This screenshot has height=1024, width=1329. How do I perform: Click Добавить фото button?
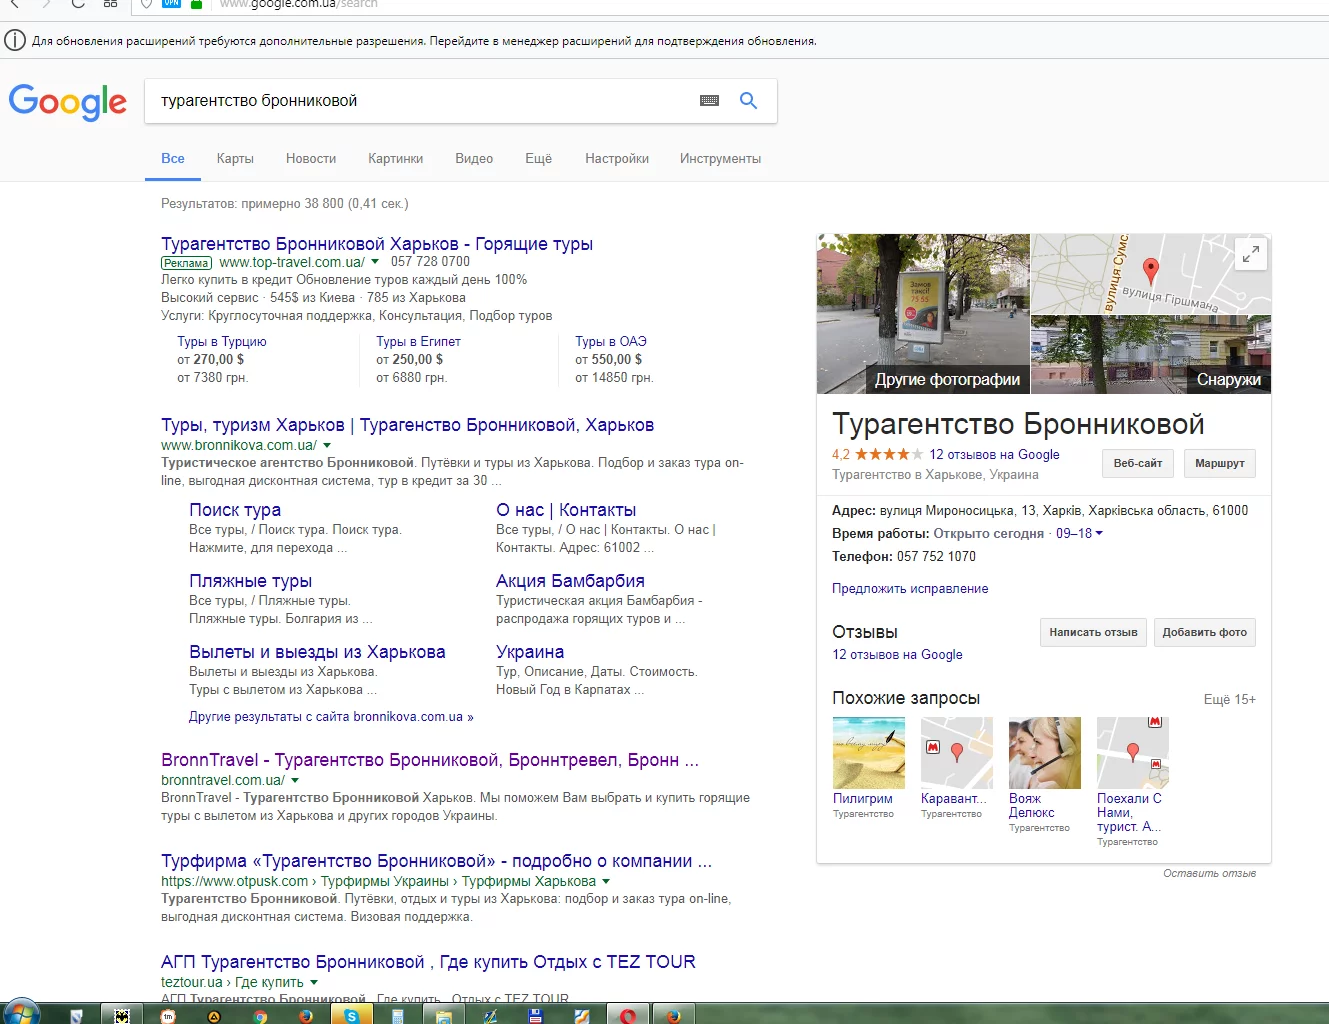[x=1204, y=632]
